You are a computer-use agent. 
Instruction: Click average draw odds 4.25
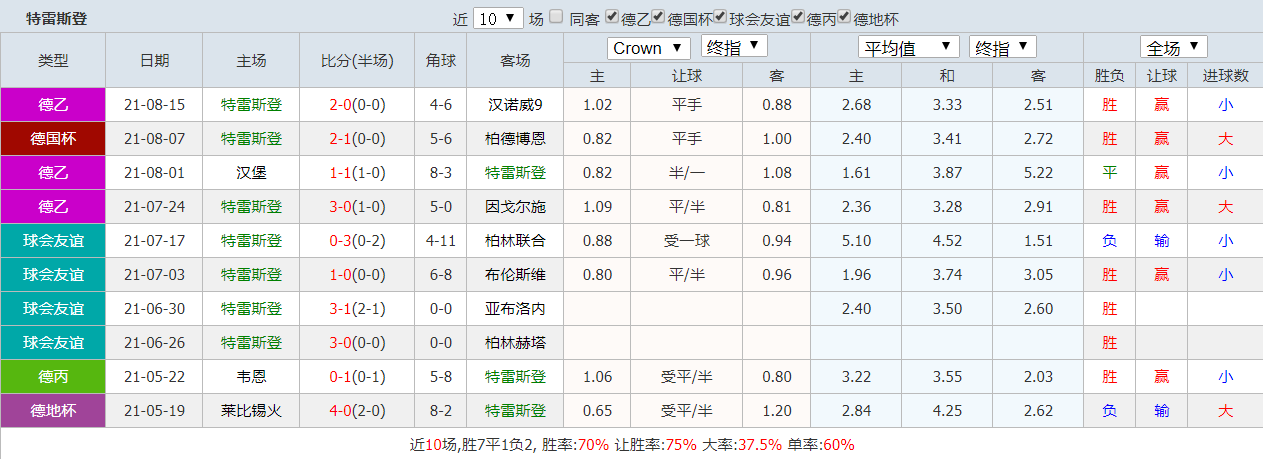click(947, 410)
